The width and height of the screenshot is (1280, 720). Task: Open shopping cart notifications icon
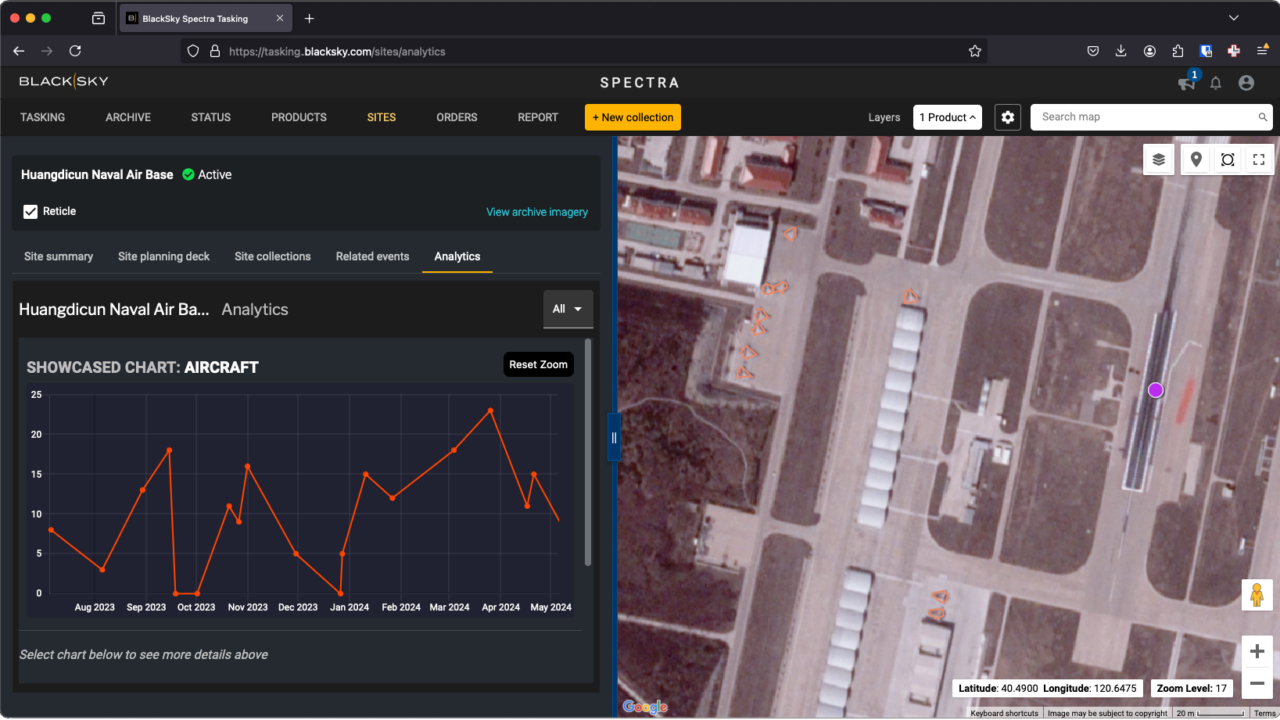[x=1186, y=83]
